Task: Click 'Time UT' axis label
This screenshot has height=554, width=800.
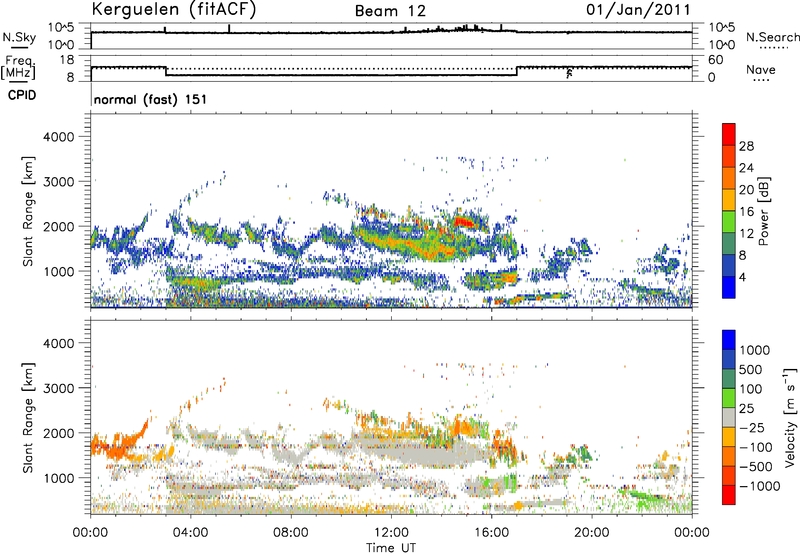Action: coord(391,548)
